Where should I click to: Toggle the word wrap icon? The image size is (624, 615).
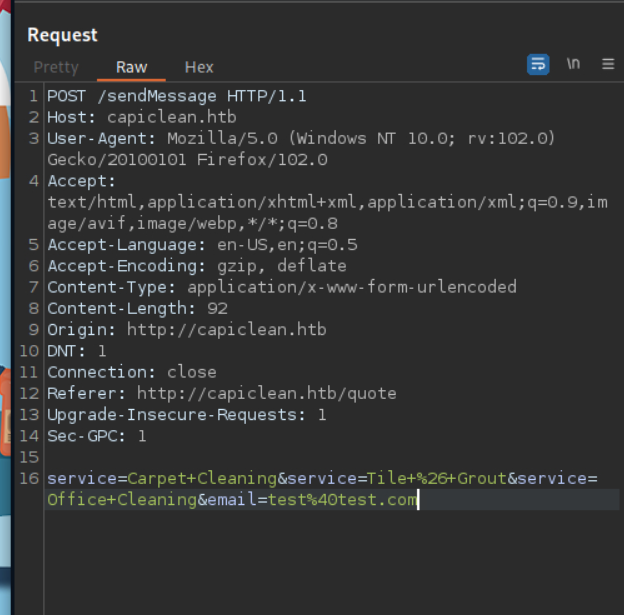pos(538,64)
